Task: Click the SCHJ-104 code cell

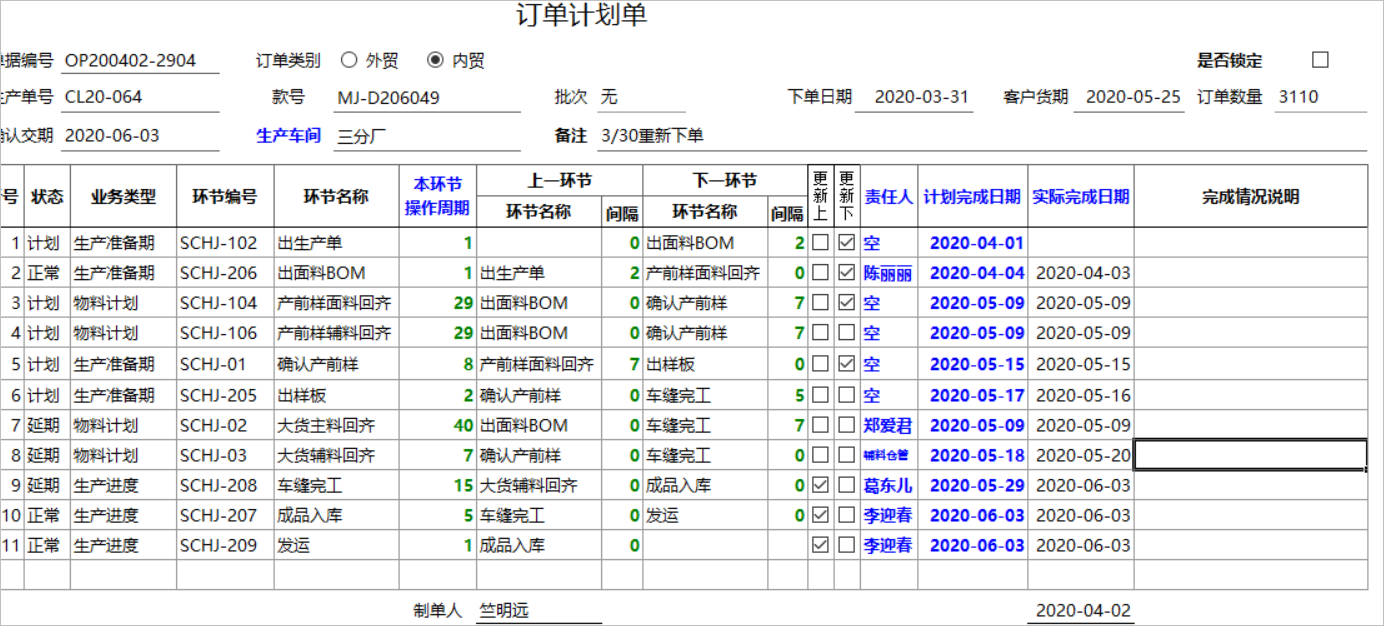Action: (x=225, y=303)
